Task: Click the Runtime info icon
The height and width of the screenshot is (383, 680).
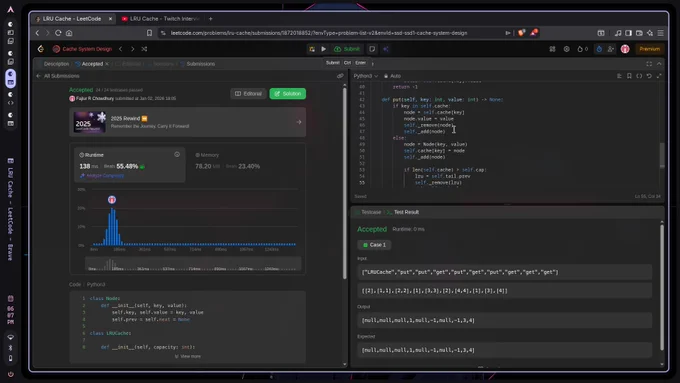Action: tap(177, 154)
